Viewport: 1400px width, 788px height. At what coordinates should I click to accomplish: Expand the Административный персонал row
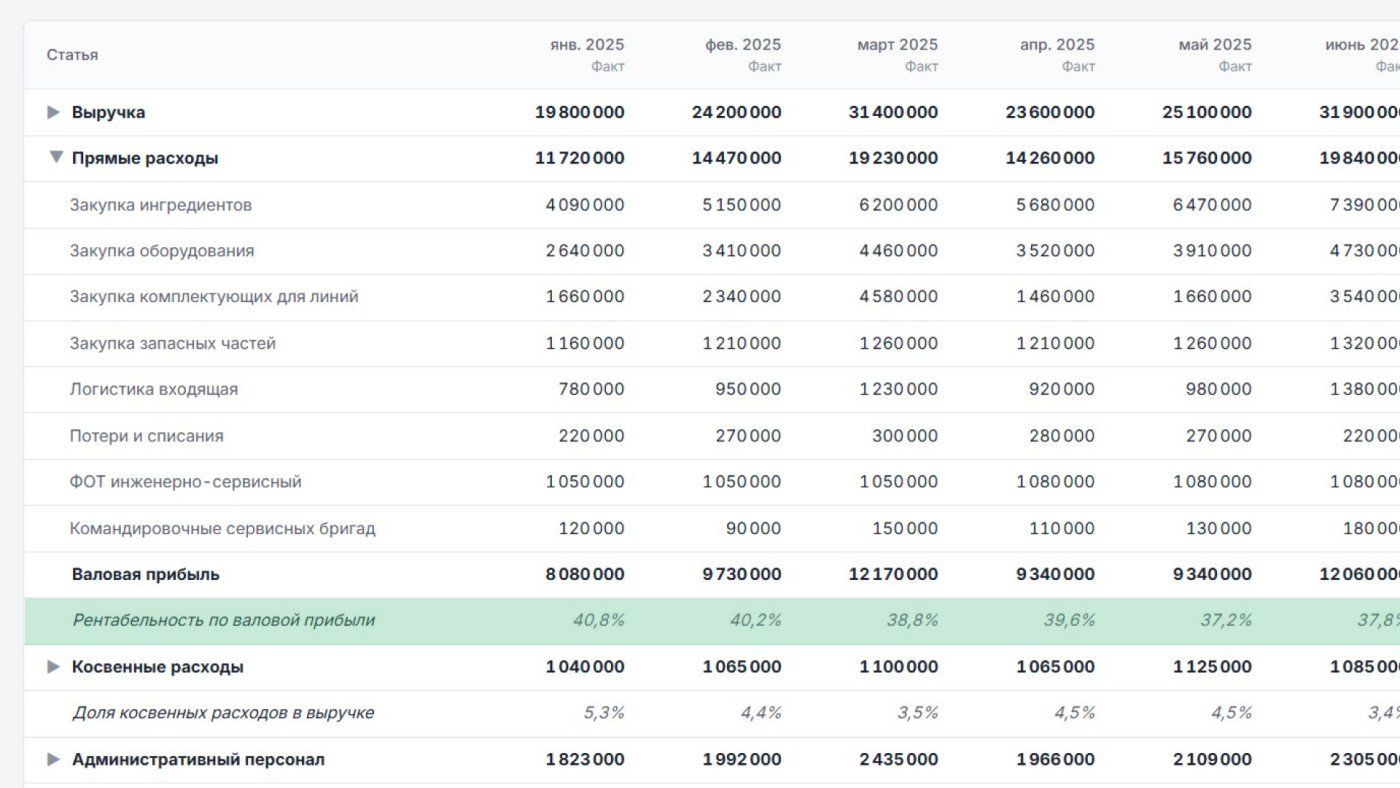pos(54,759)
